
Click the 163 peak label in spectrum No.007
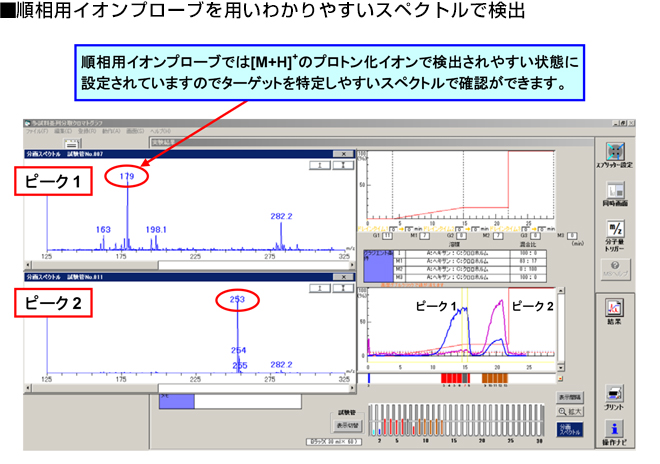coord(103,229)
